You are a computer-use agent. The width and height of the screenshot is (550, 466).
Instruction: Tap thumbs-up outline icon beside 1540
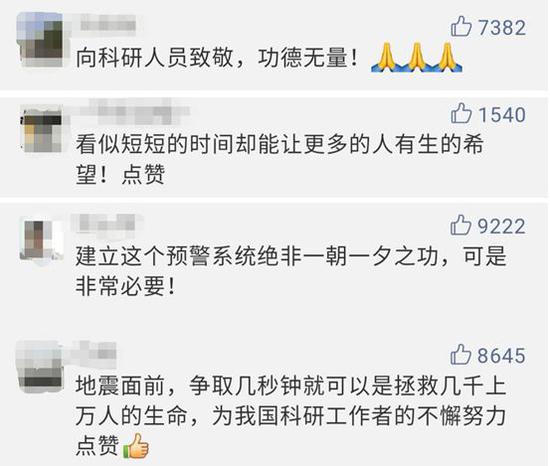461,113
